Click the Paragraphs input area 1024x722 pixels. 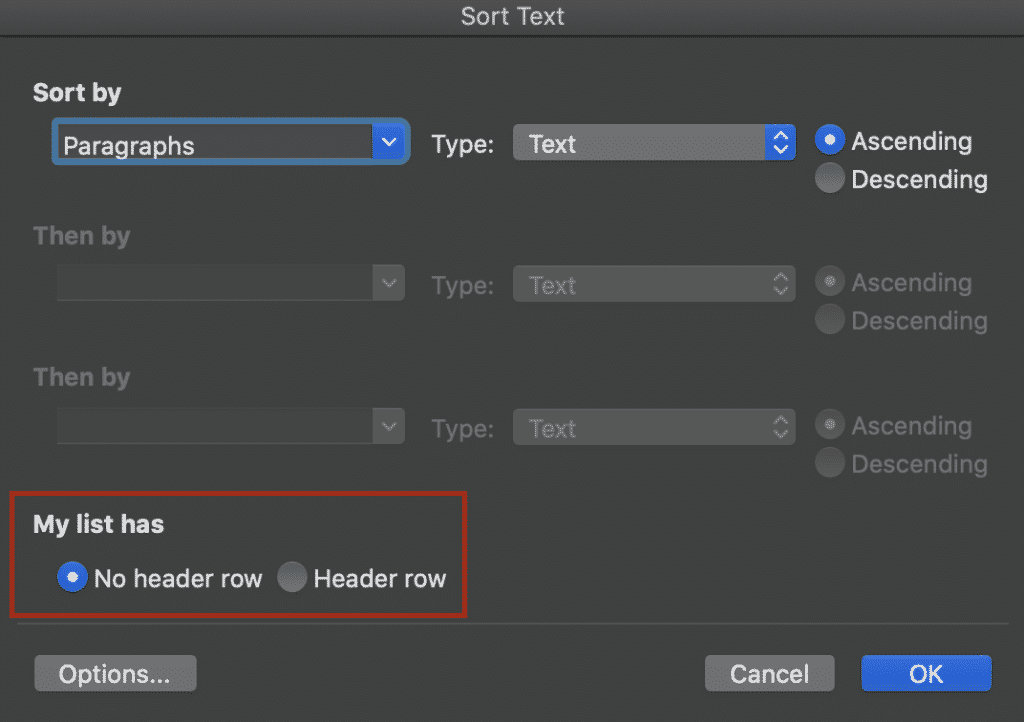point(200,145)
